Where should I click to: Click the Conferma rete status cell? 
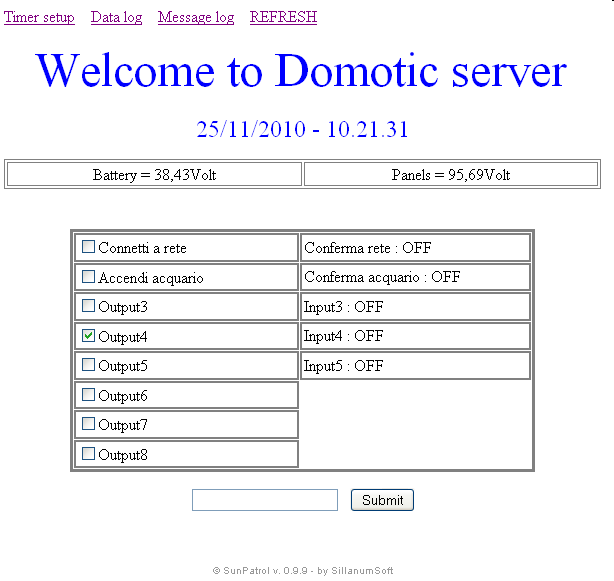tap(415, 248)
